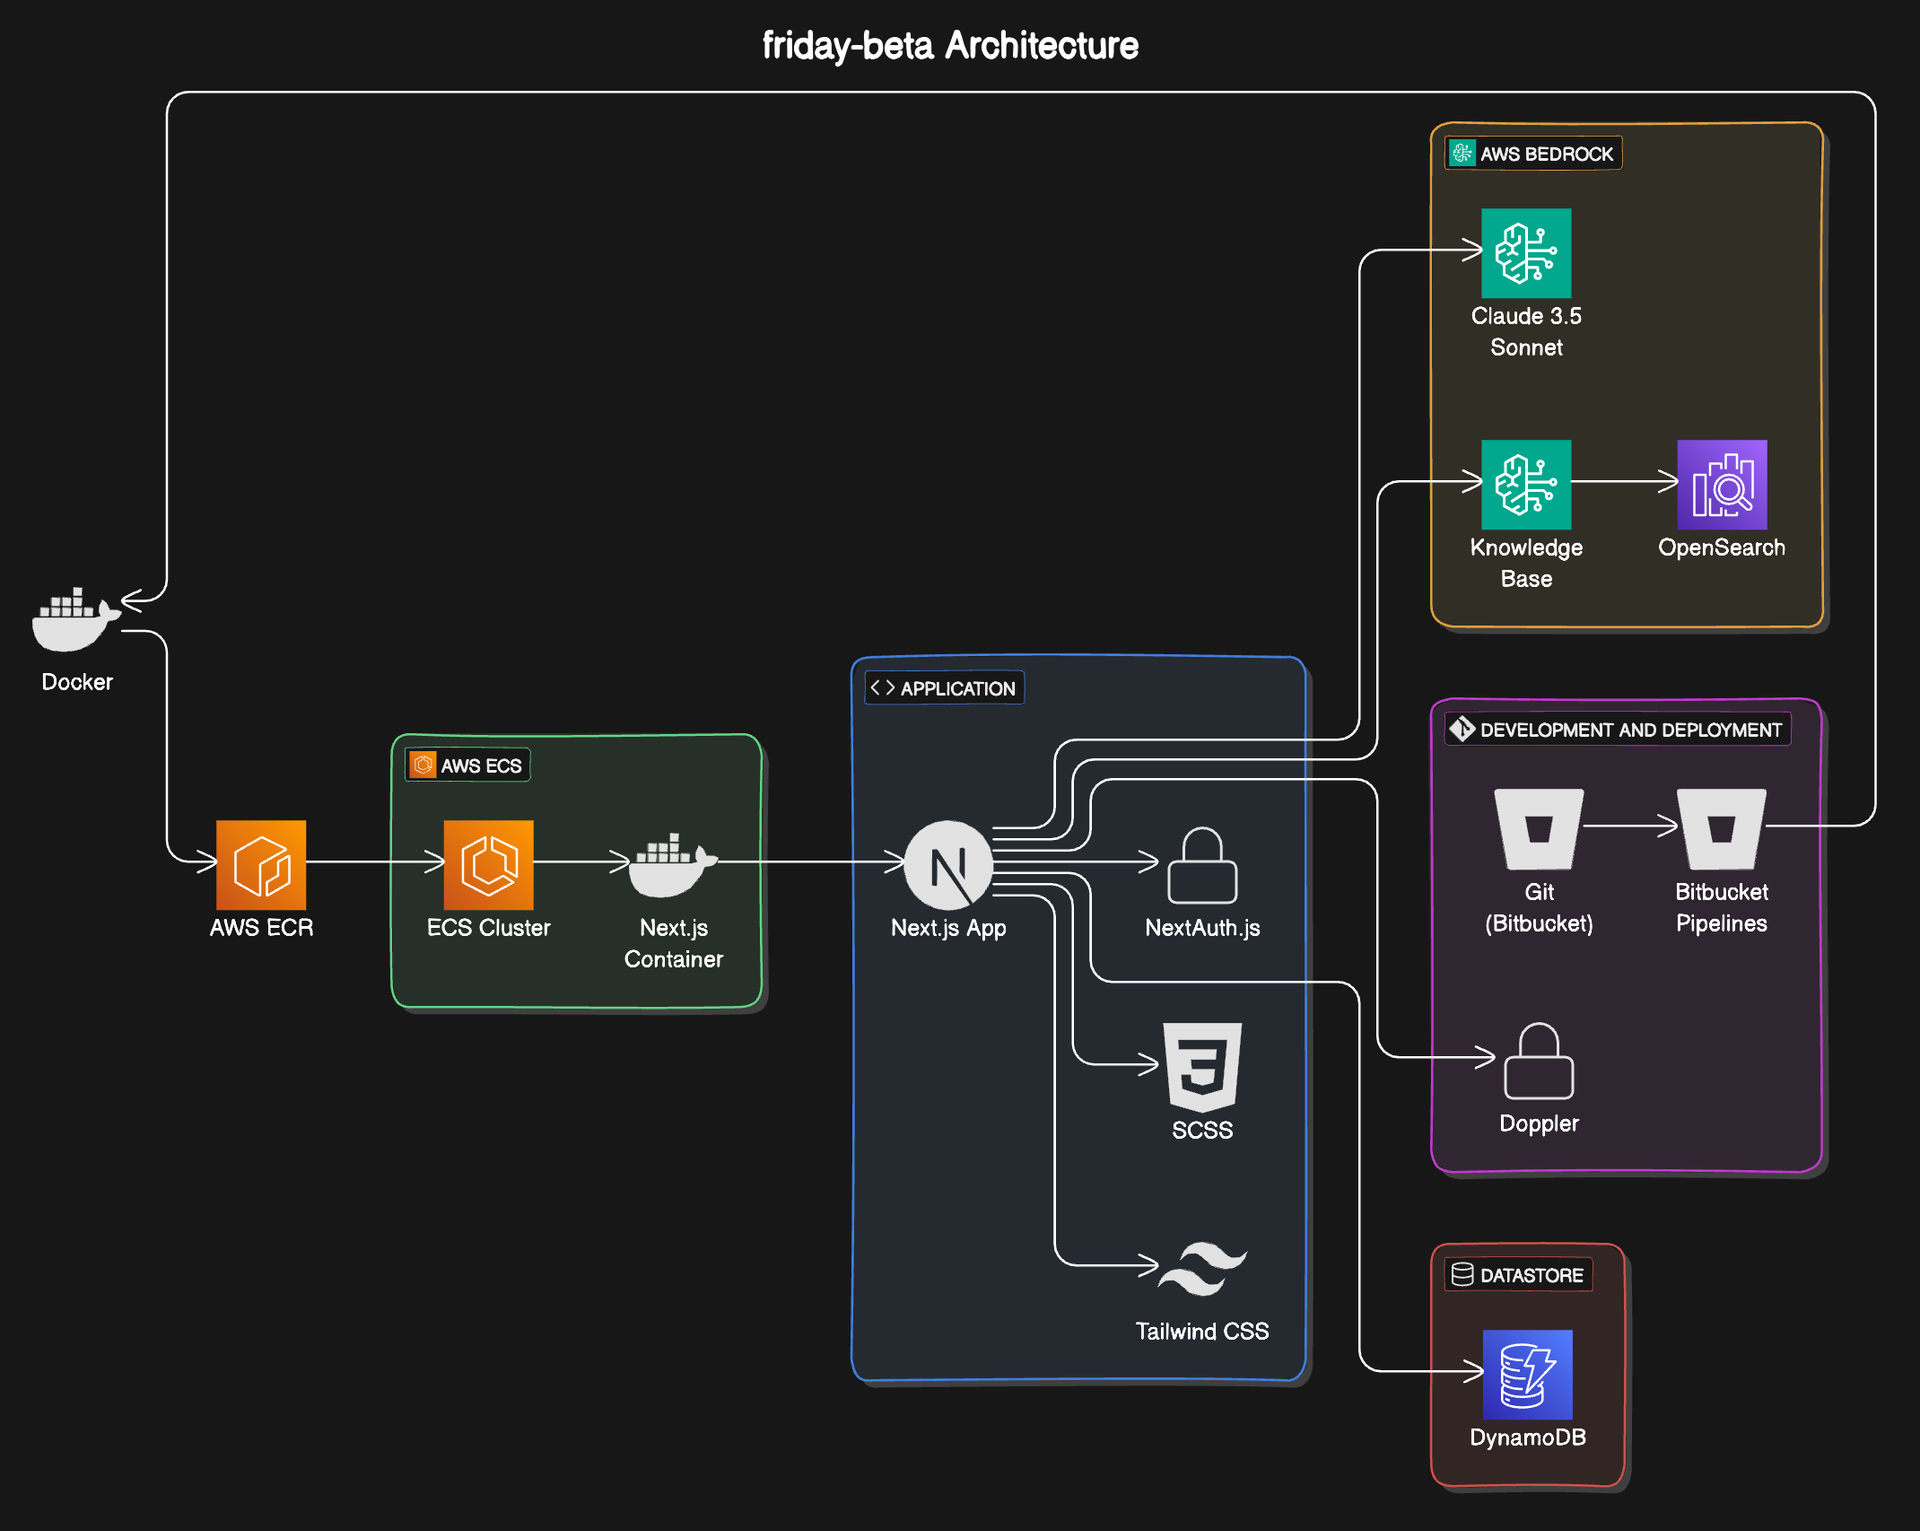This screenshot has width=1920, height=1531.
Task: Click the SCSS CSS3 shield icon
Action: coord(1202,1067)
